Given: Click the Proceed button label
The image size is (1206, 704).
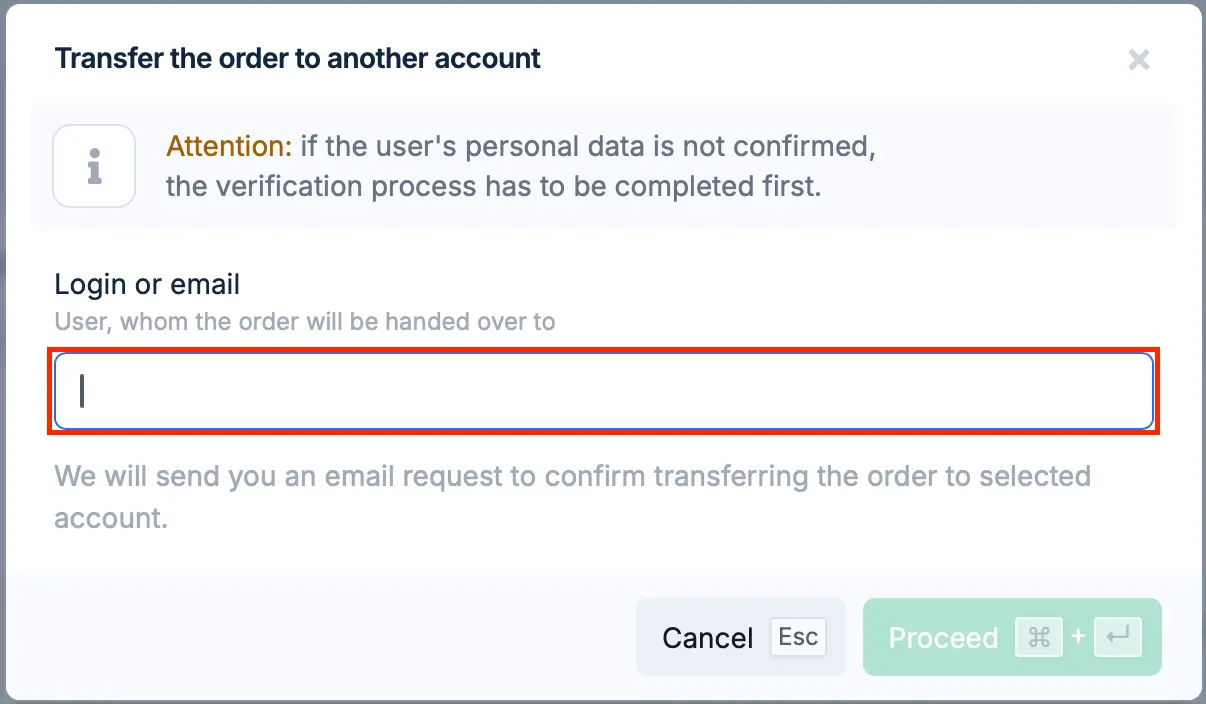Looking at the screenshot, I should tap(943, 638).
